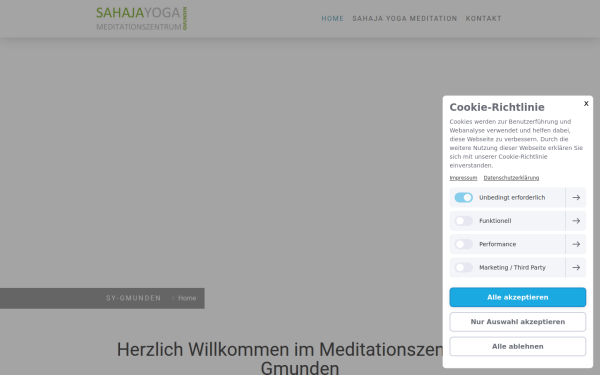The height and width of the screenshot is (375, 600).
Task: Open KONTAKT menu item
Action: 483,18
